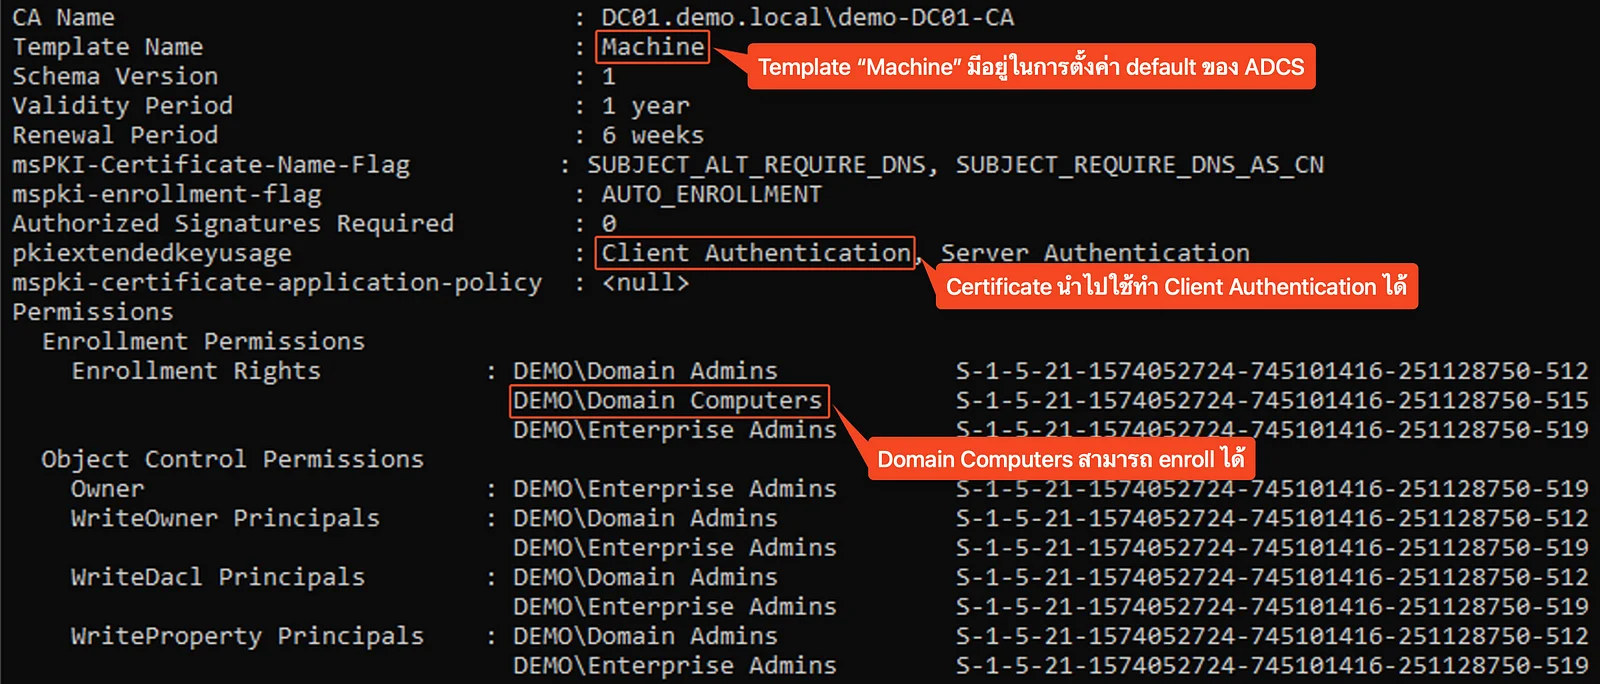The height and width of the screenshot is (684, 1600).
Task: Select "DEMO\Domain Admins" on the Enrollment Rights row
Action: tap(645, 371)
